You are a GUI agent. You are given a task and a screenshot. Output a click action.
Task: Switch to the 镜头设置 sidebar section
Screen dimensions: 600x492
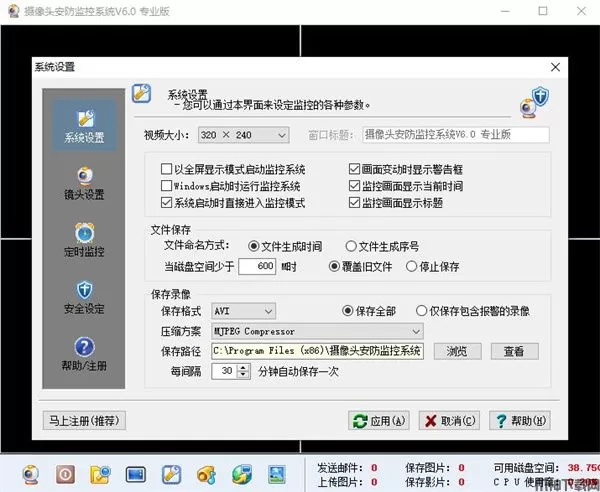(x=84, y=183)
